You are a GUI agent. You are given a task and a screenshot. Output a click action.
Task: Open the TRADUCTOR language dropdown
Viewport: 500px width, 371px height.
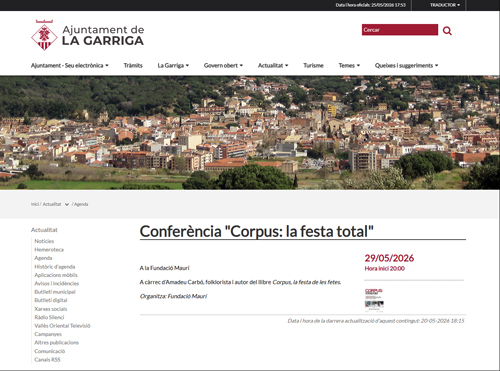(x=445, y=5)
